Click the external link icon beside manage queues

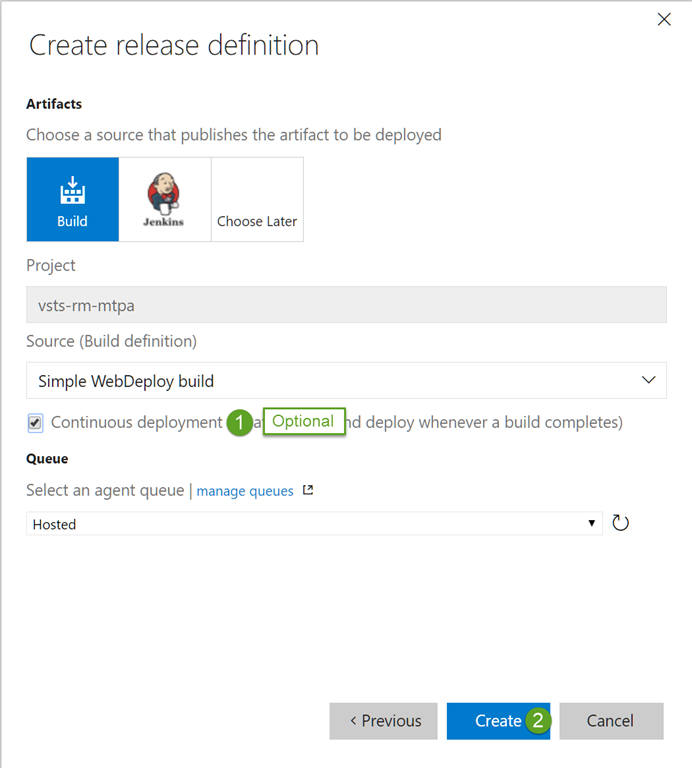308,490
